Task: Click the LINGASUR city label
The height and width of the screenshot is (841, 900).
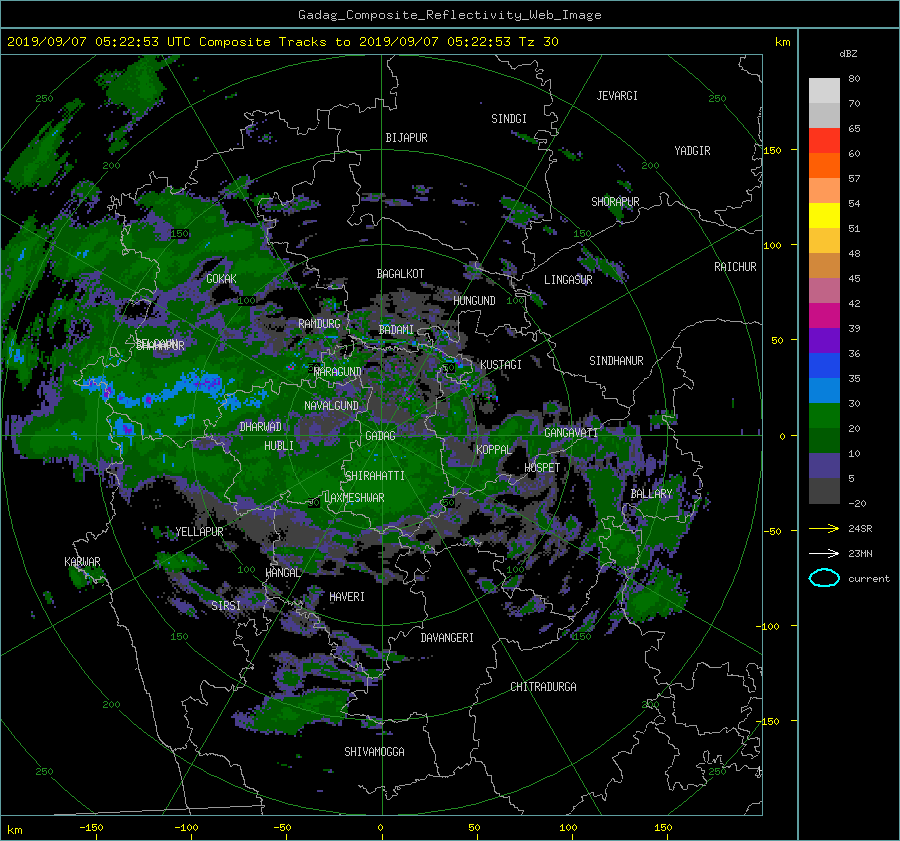Action: pyautogui.click(x=568, y=280)
